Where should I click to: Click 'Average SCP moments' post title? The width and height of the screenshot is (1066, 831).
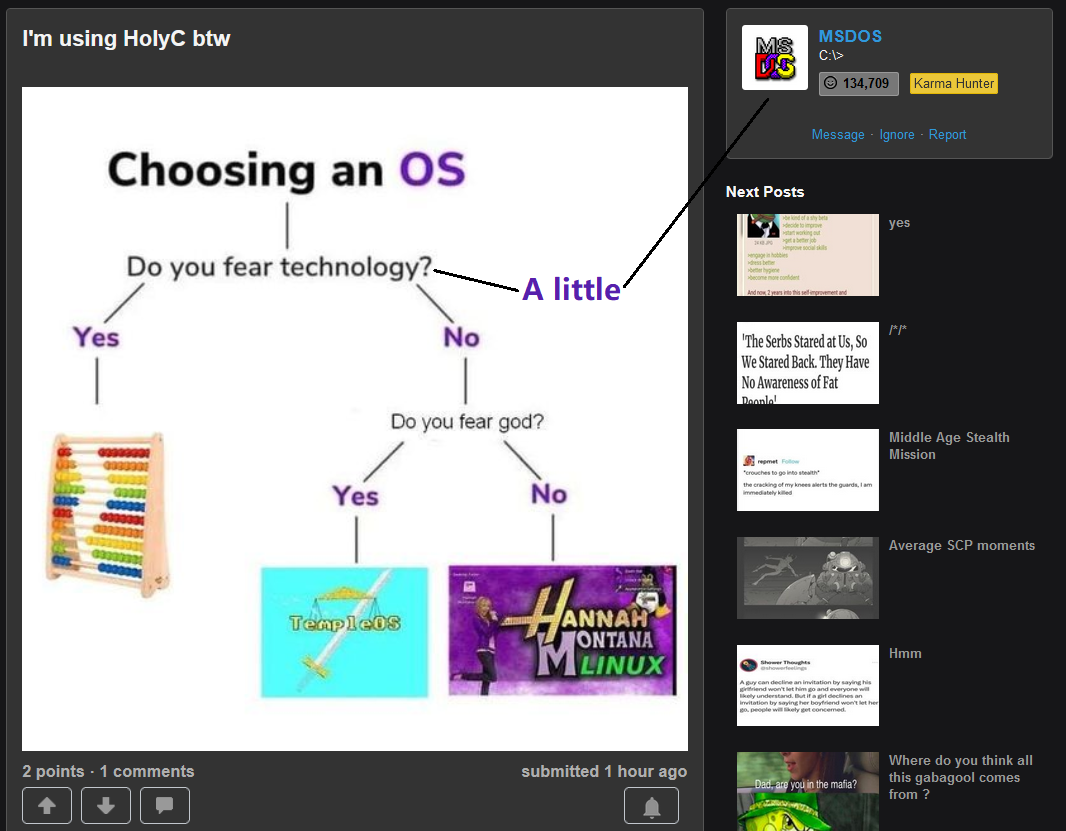[961, 545]
